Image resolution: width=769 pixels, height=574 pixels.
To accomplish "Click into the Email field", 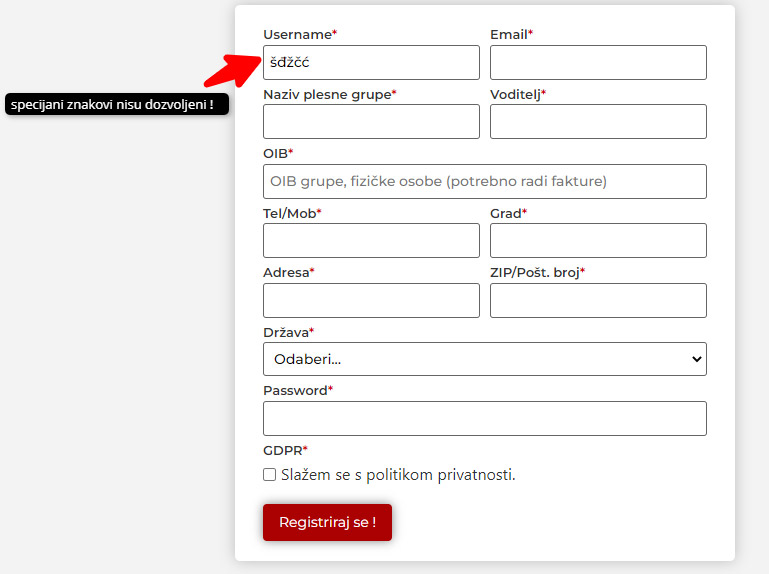I will tap(598, 62).
